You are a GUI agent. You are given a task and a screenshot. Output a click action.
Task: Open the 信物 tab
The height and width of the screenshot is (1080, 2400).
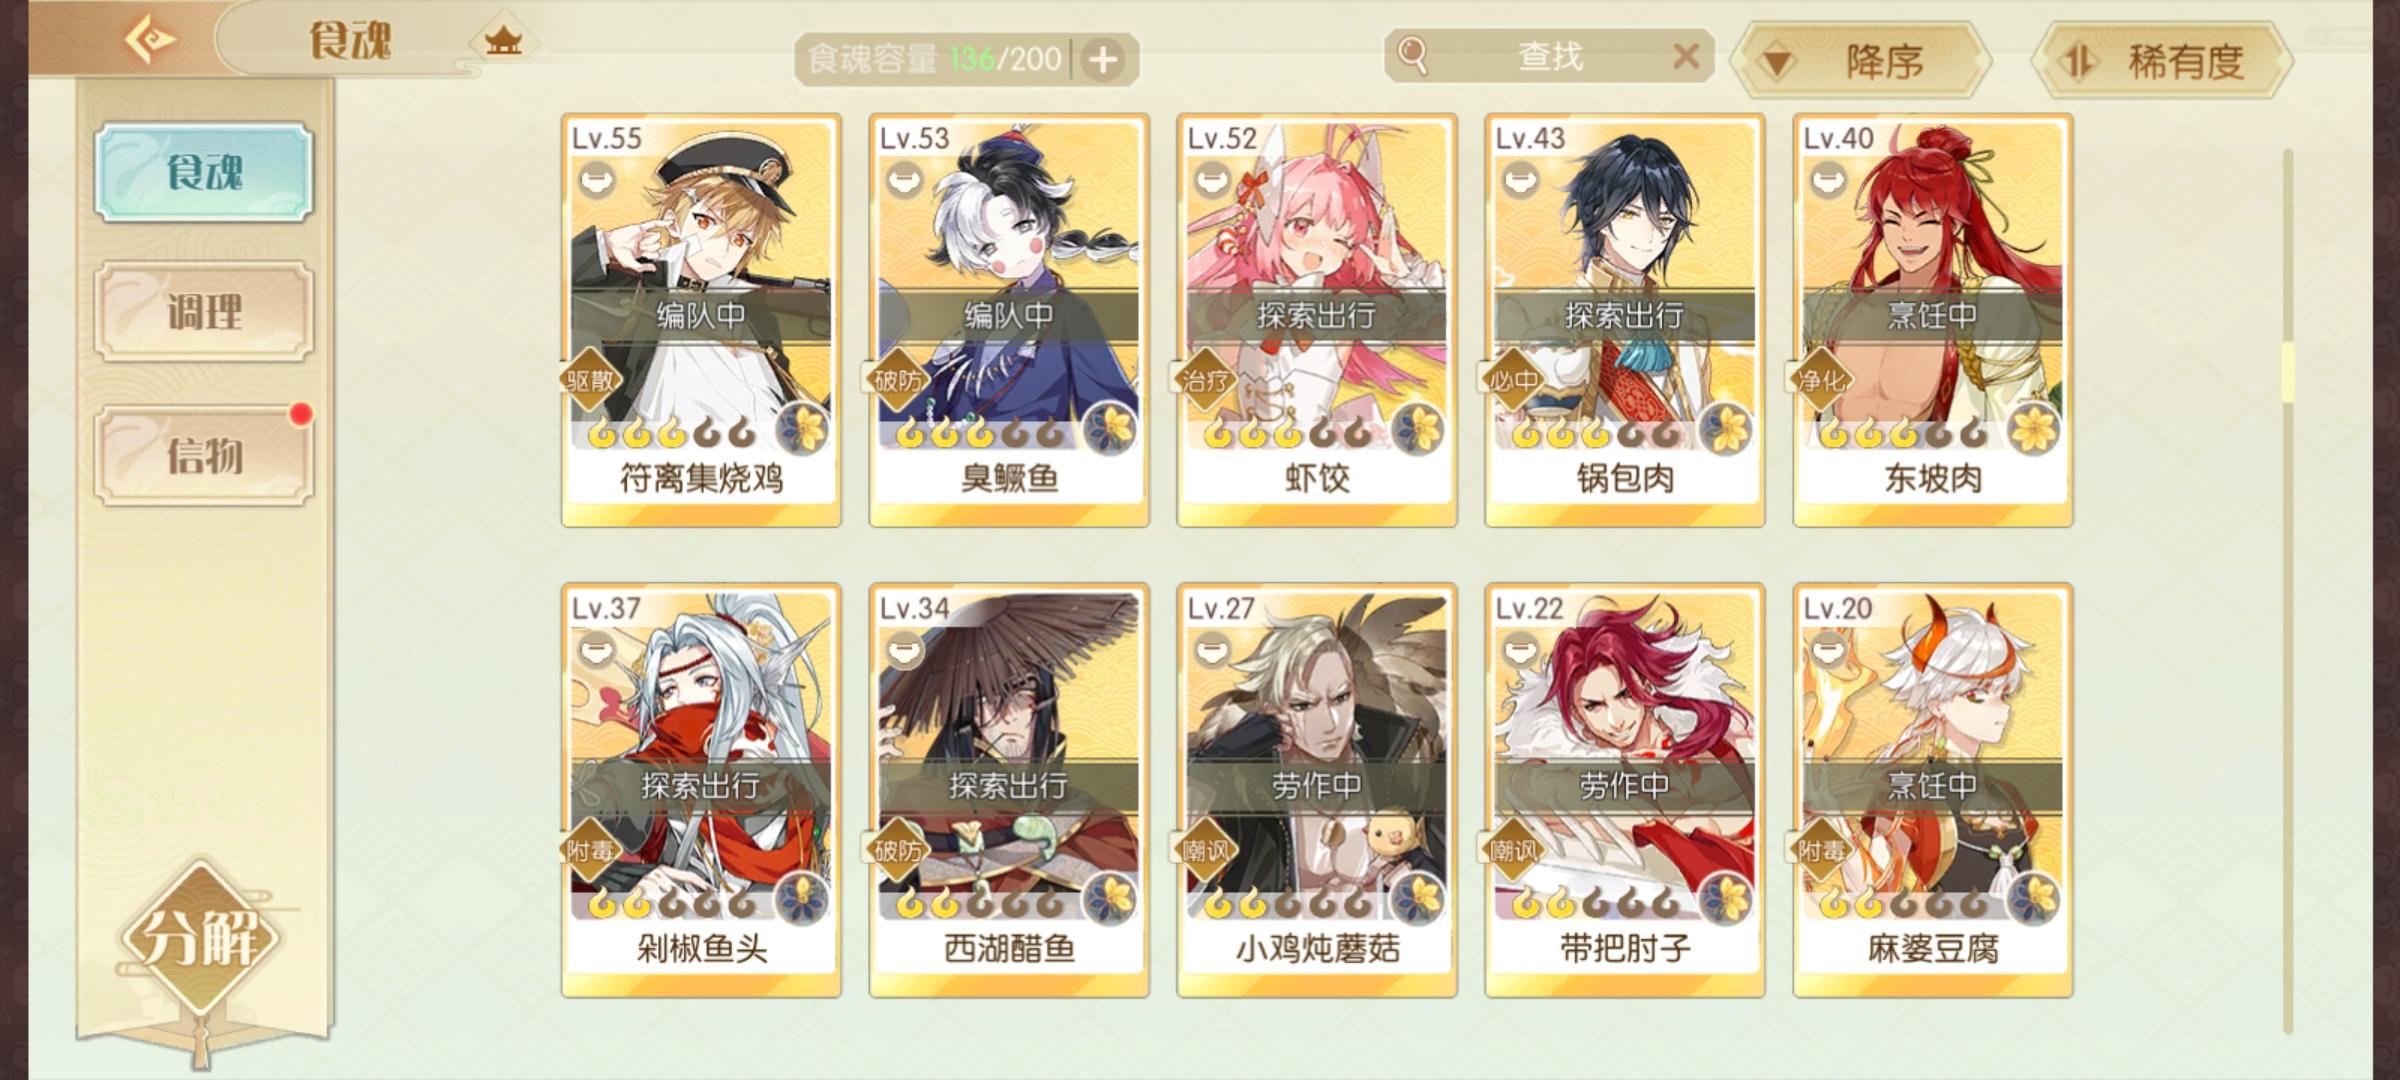(x=204, y=455)
